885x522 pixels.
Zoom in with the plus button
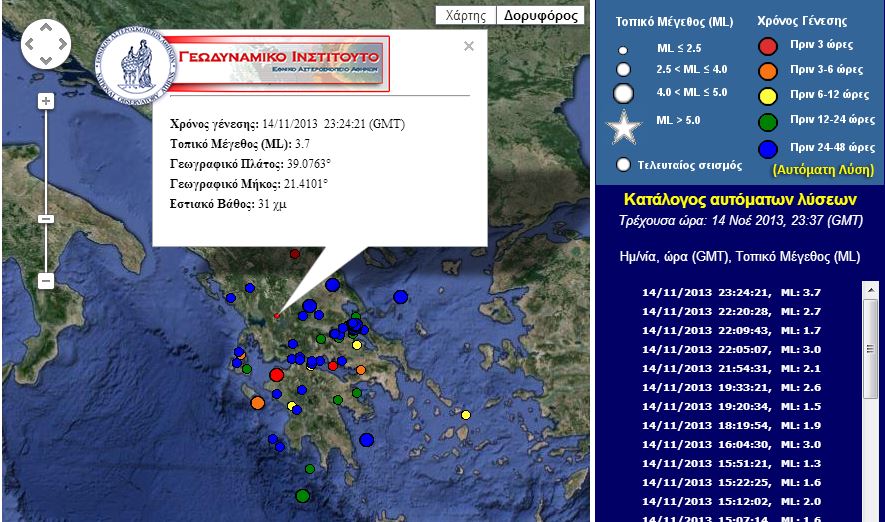pos(45,101)
